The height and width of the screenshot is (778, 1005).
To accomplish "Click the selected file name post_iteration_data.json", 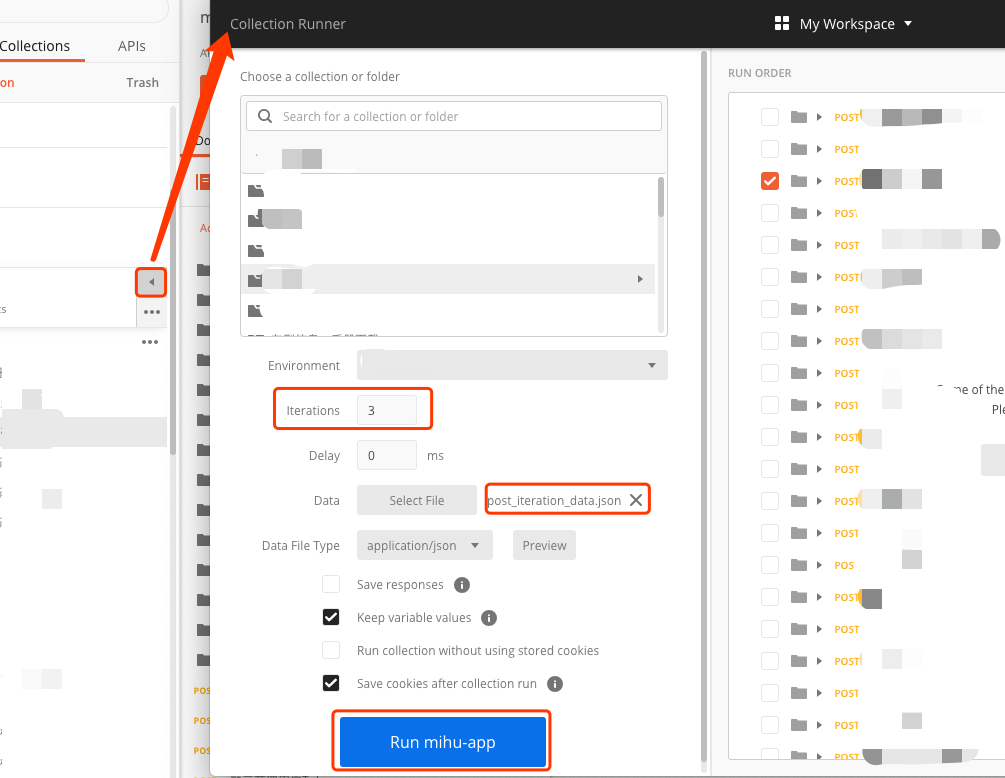I will click(554, 501).
